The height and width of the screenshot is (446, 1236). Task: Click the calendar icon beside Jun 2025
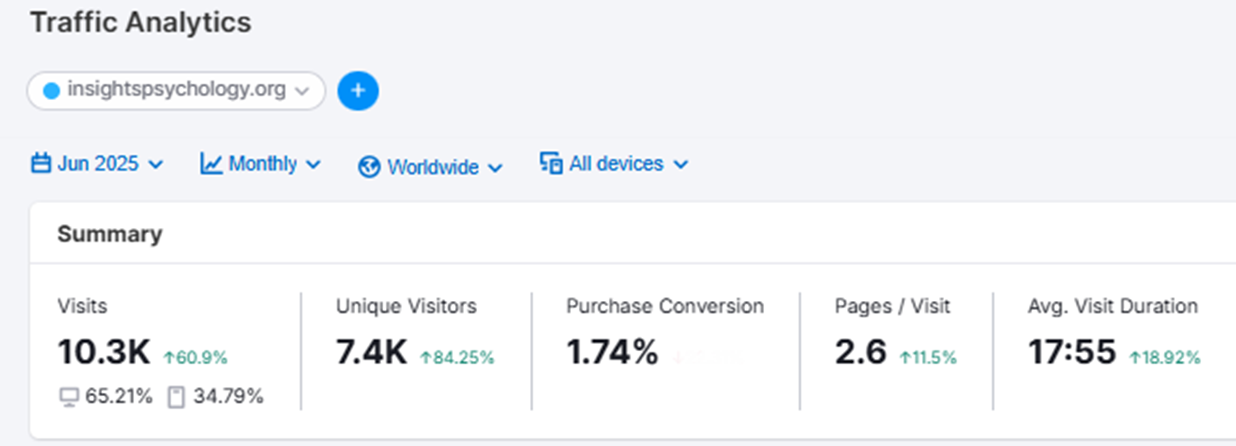point(41,164)
